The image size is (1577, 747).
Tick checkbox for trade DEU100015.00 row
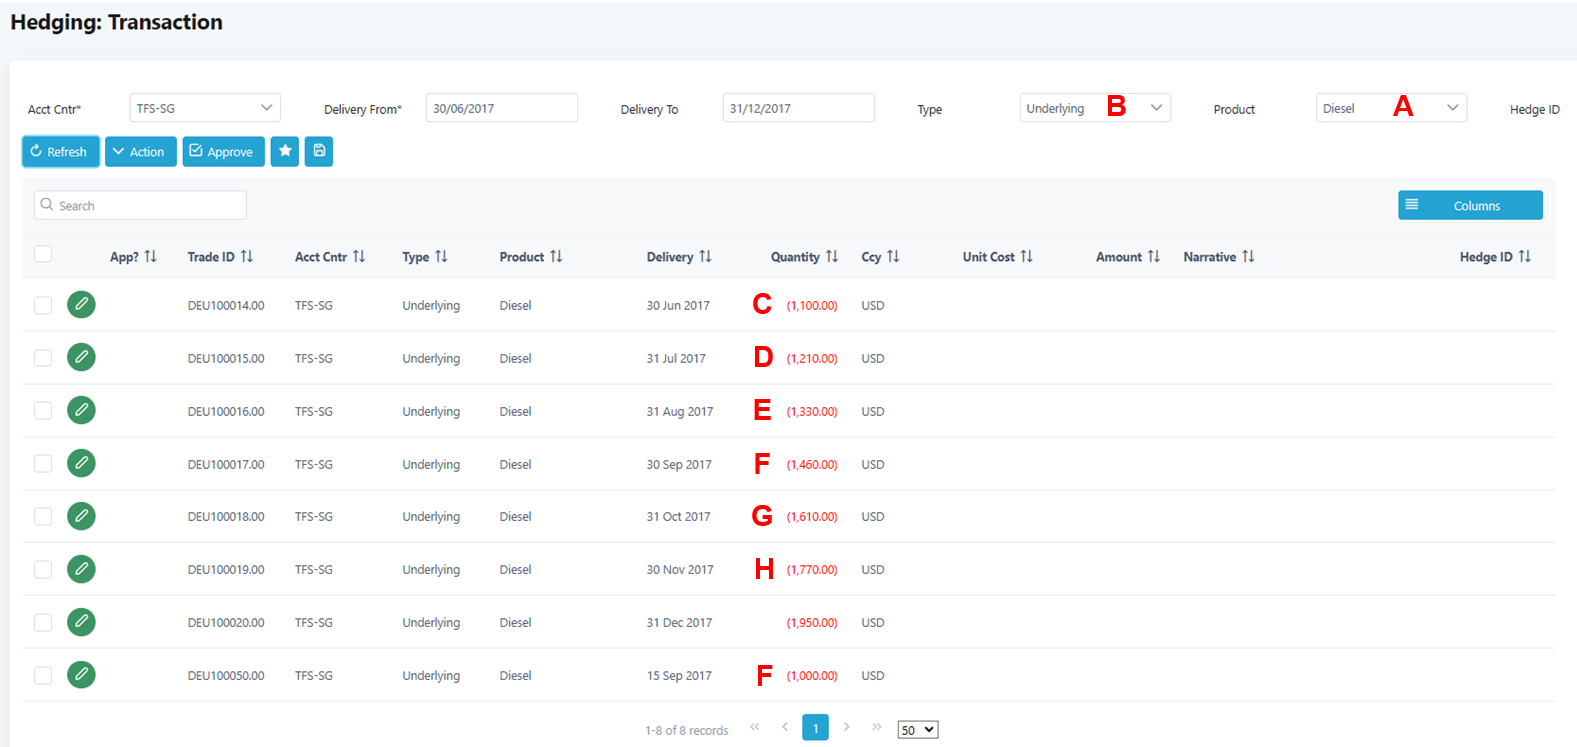tap(43, 358)
